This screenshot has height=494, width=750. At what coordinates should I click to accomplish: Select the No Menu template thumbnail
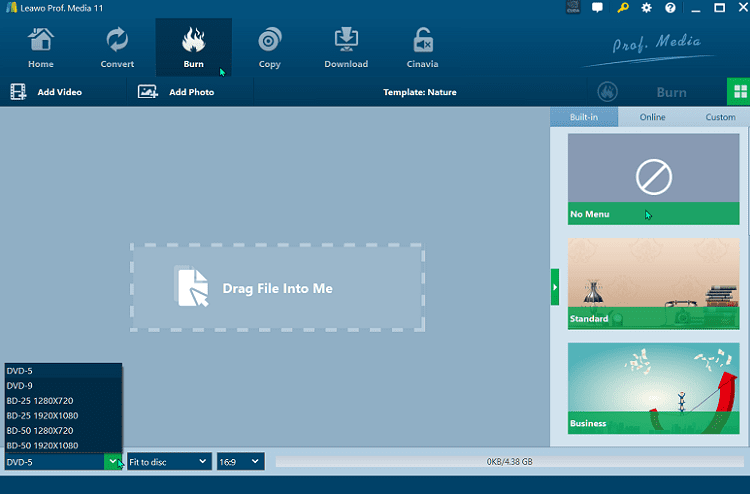653,179
